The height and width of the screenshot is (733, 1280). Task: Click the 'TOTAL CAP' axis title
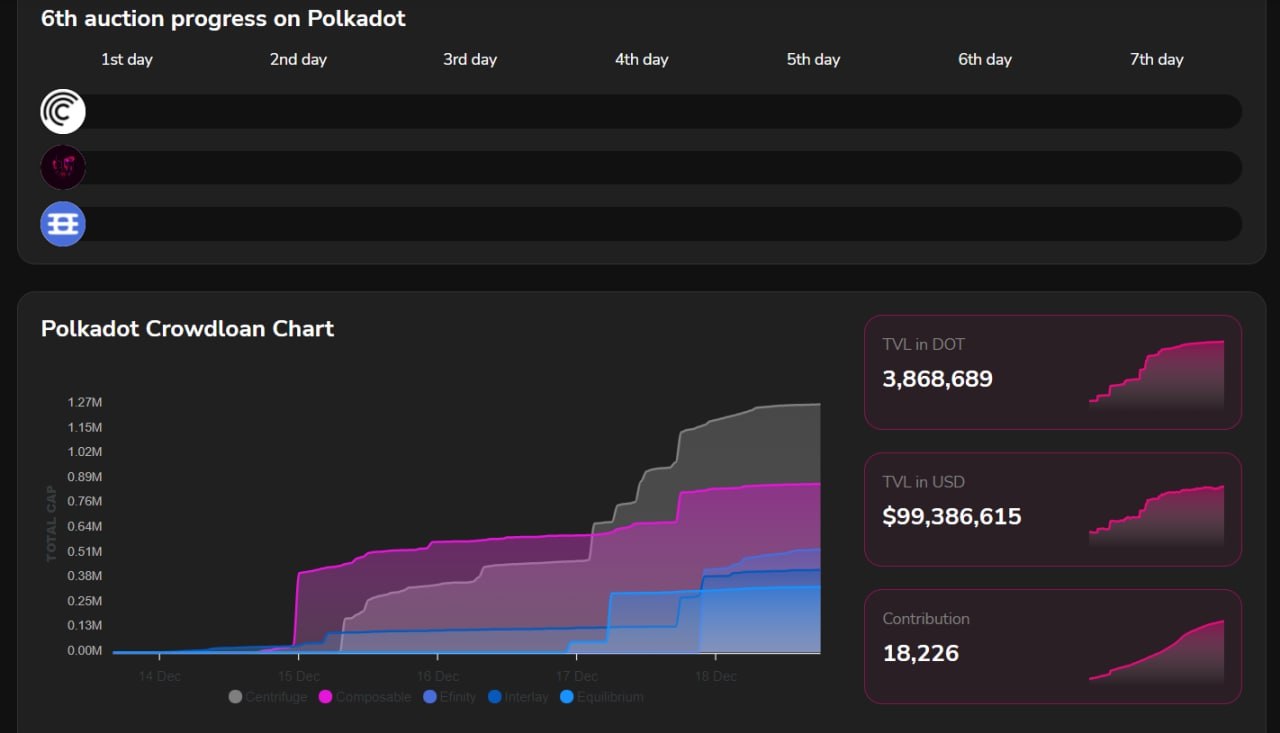[51, 523]
